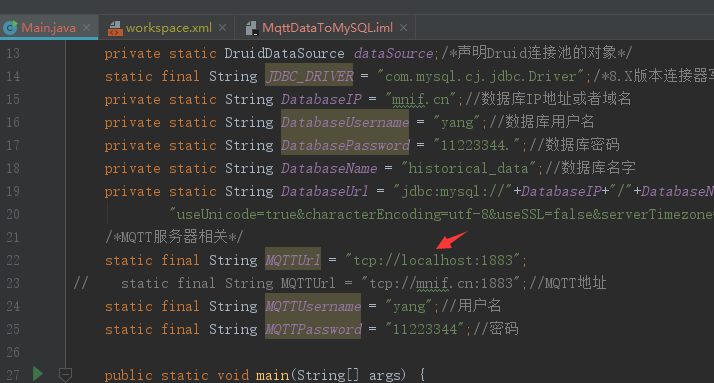Collapse main method using fold marker
Screen dimensions: 714x383
click(x=65, y=374)
